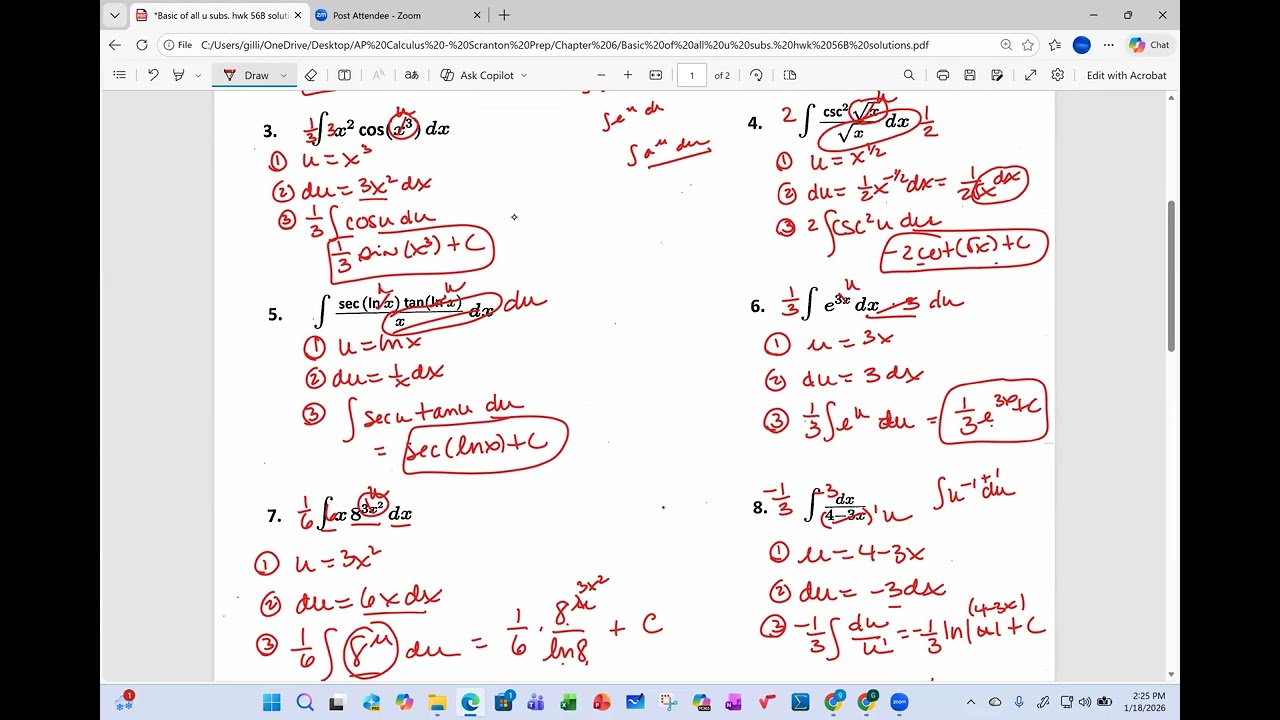Save the PDF document

[970, 75]
